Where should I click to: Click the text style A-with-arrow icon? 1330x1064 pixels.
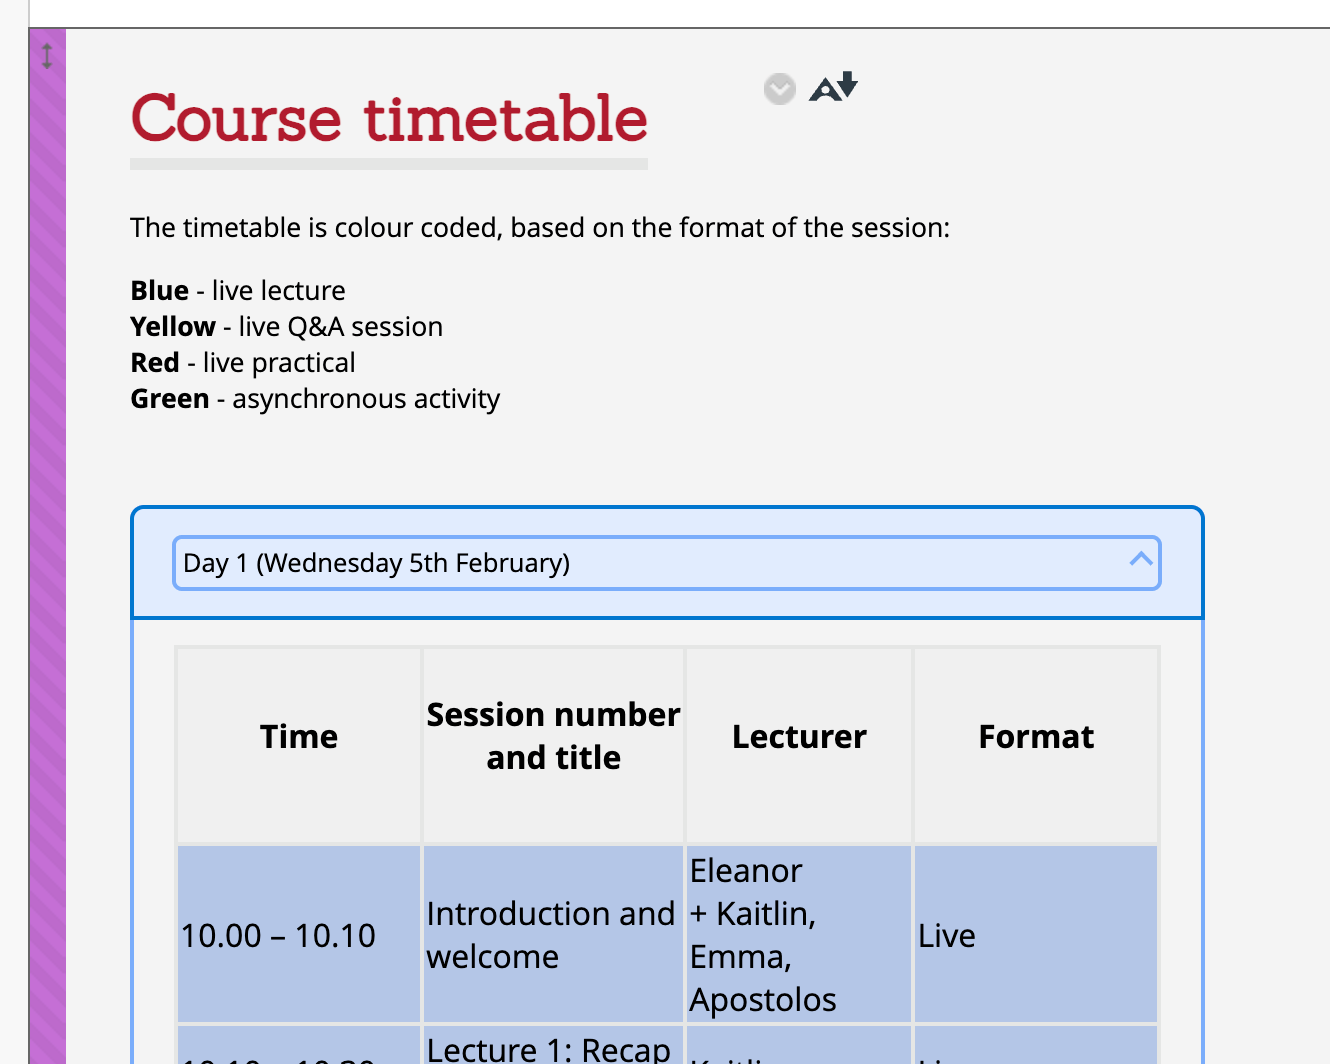pos(834,87)
